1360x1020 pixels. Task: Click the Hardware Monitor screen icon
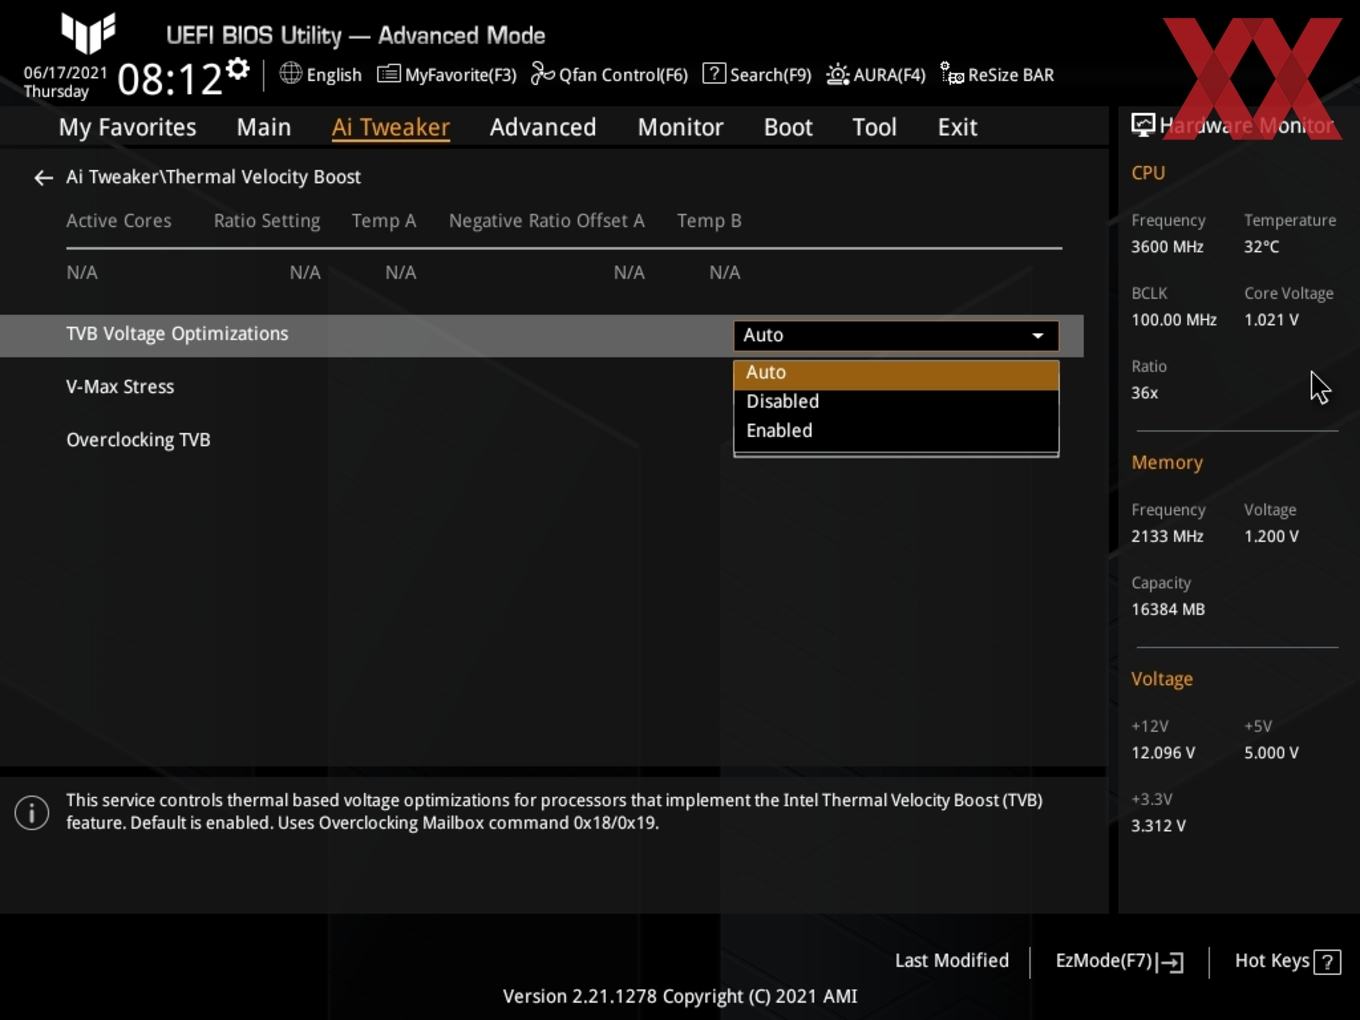tap(1143, 125)
